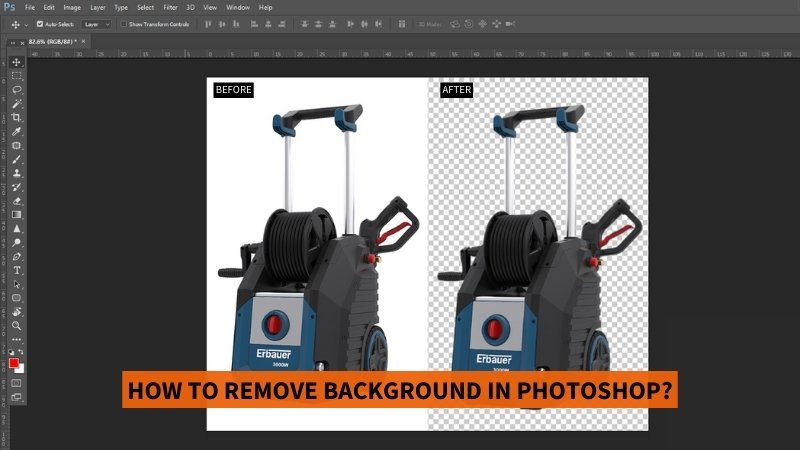This screenshot has height=450, width=800.
Task: Open the Auto-Select Layer dropdown
Action: (x=96, y=24)
